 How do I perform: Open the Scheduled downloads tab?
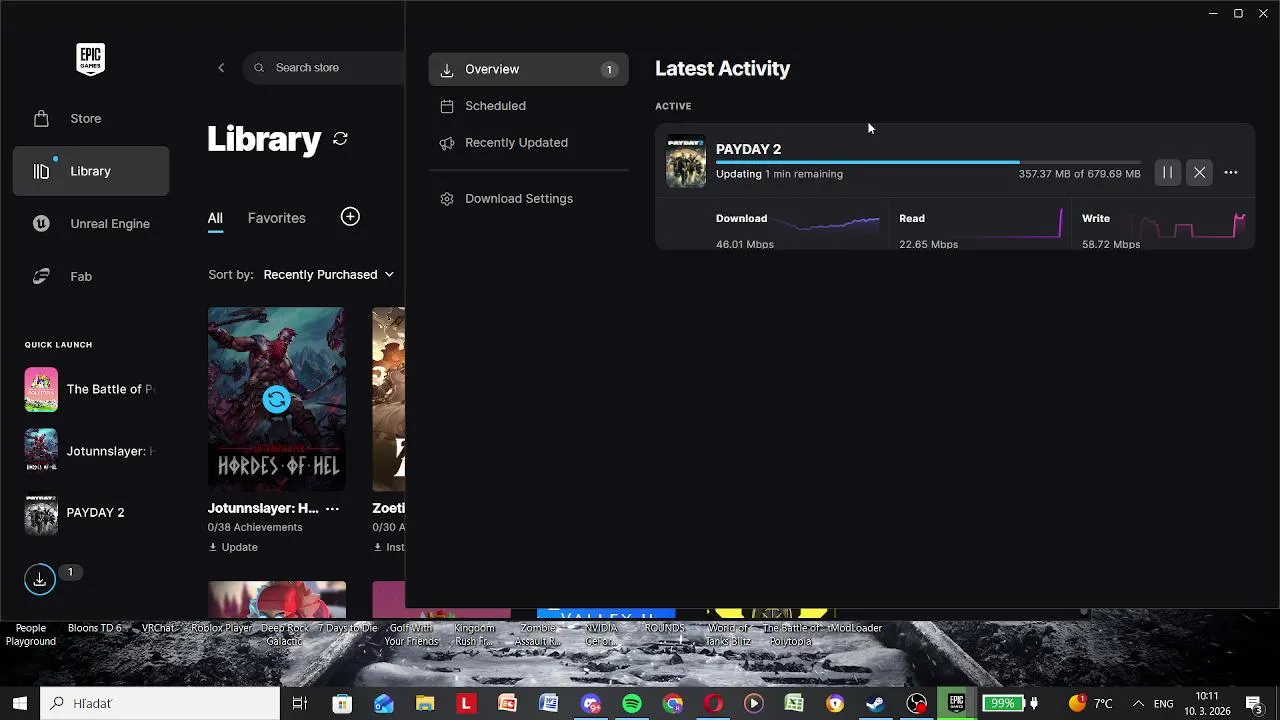(x=529, y=106)
